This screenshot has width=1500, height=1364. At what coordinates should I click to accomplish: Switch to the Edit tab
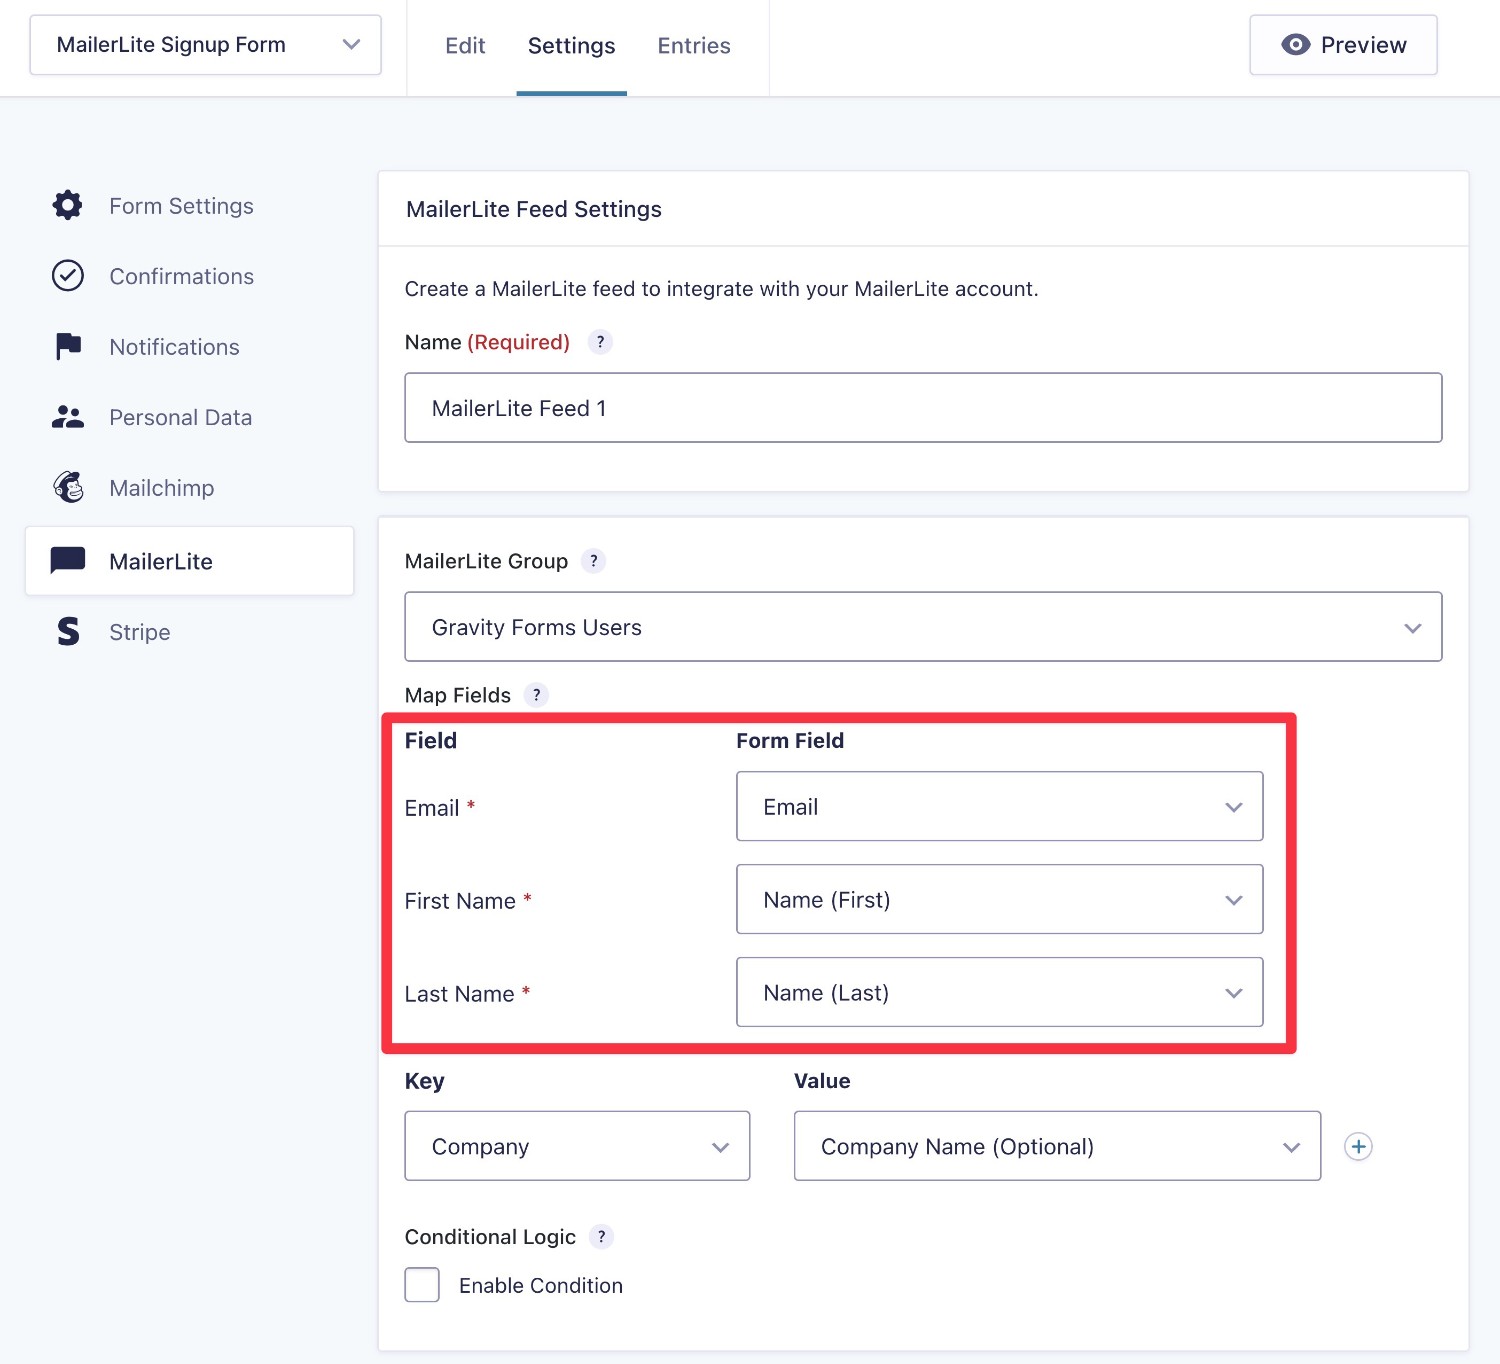point(465,46)
